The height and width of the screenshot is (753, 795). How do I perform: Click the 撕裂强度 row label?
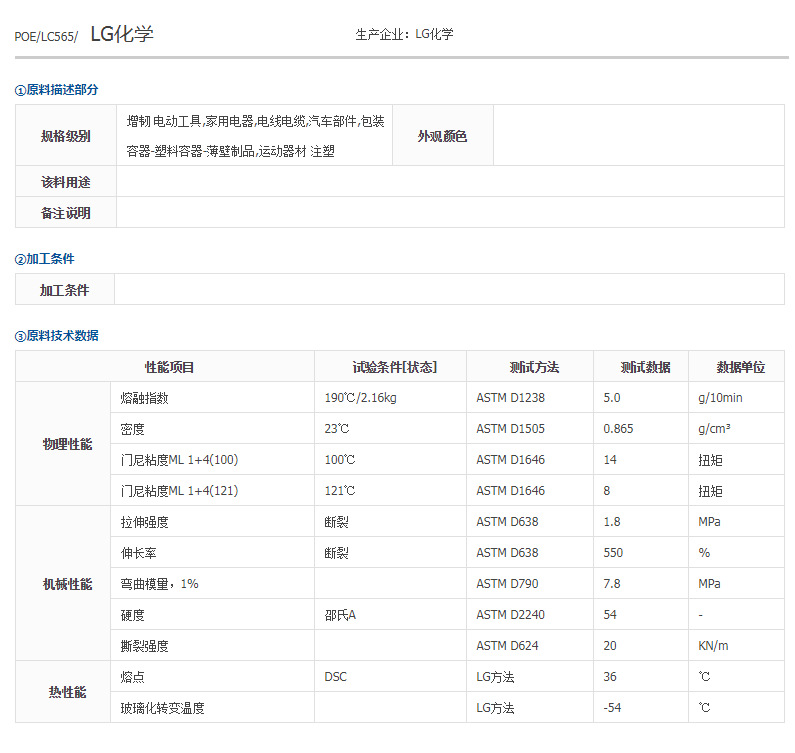pyautogui.click(x=144, y=646)
